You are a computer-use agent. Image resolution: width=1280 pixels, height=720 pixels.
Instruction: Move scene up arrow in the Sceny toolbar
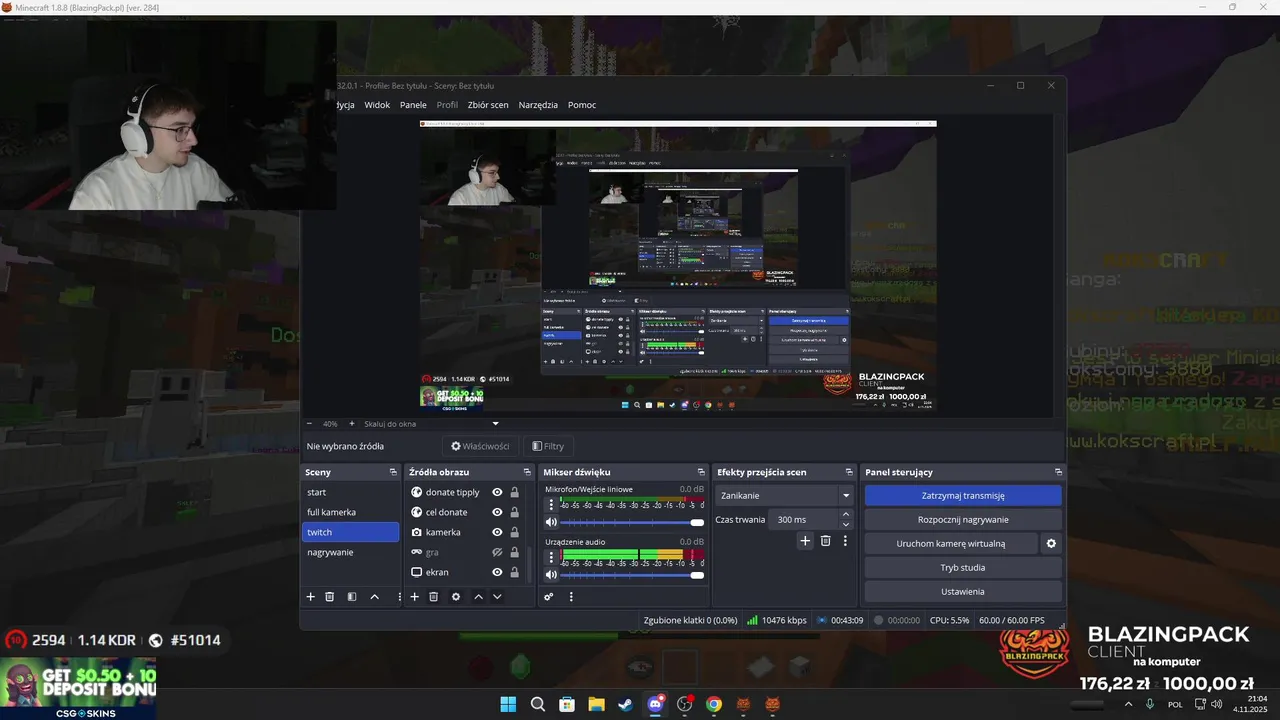click(374, 597)
